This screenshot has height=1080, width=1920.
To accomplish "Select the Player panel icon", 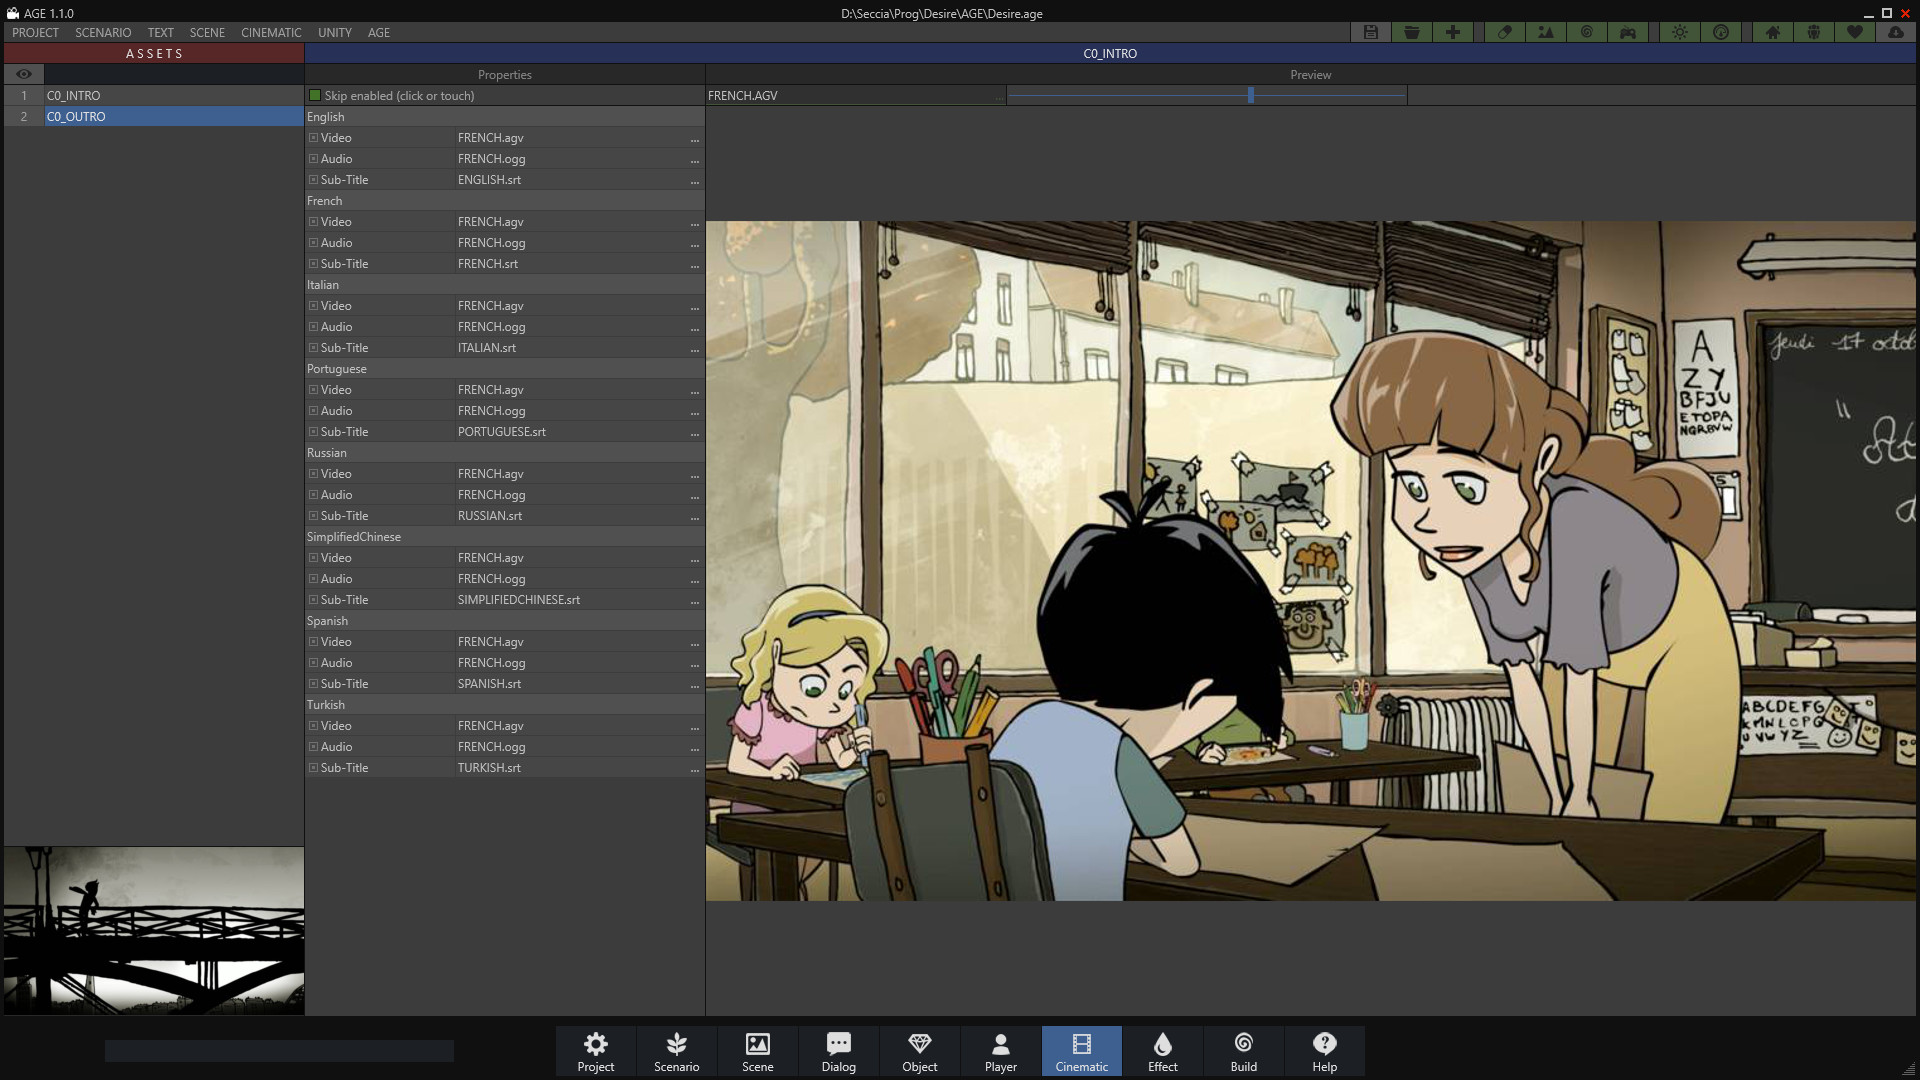I will coord(999,1051).
